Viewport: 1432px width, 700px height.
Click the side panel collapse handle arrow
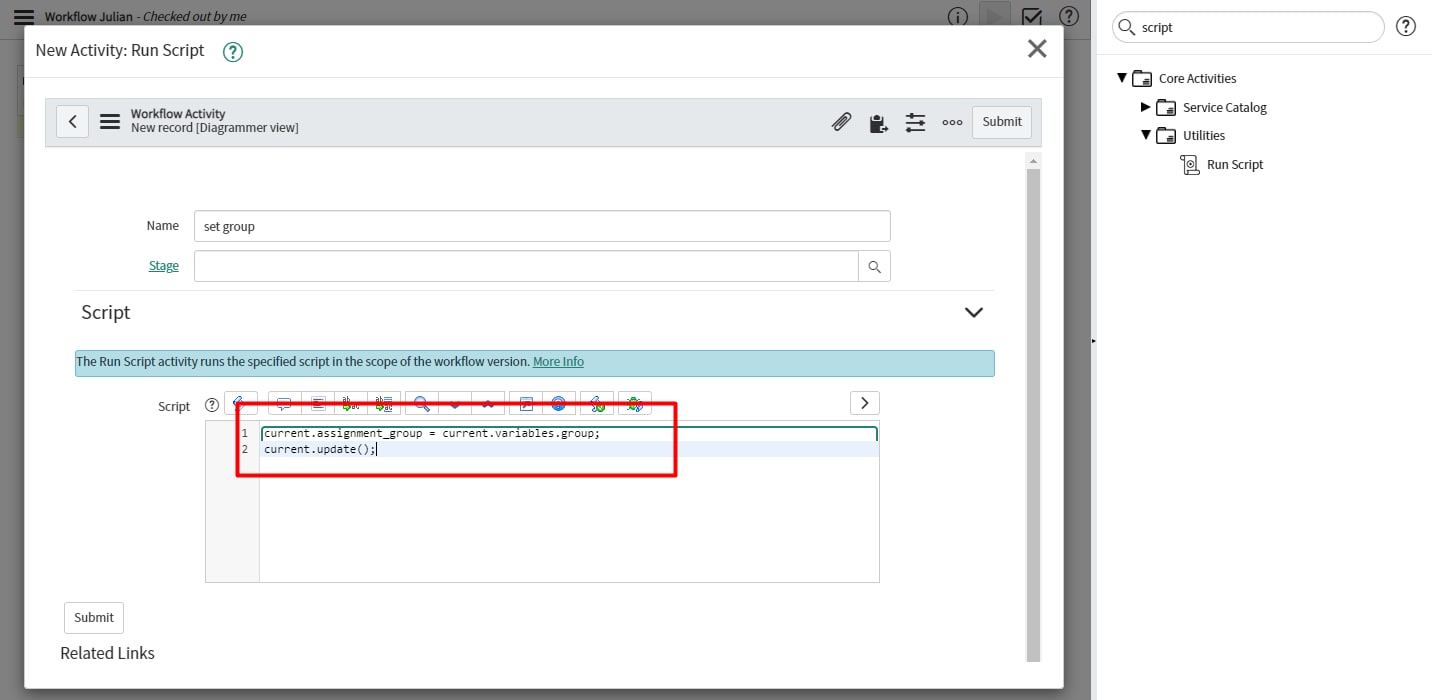click(x=1093, y=341)
